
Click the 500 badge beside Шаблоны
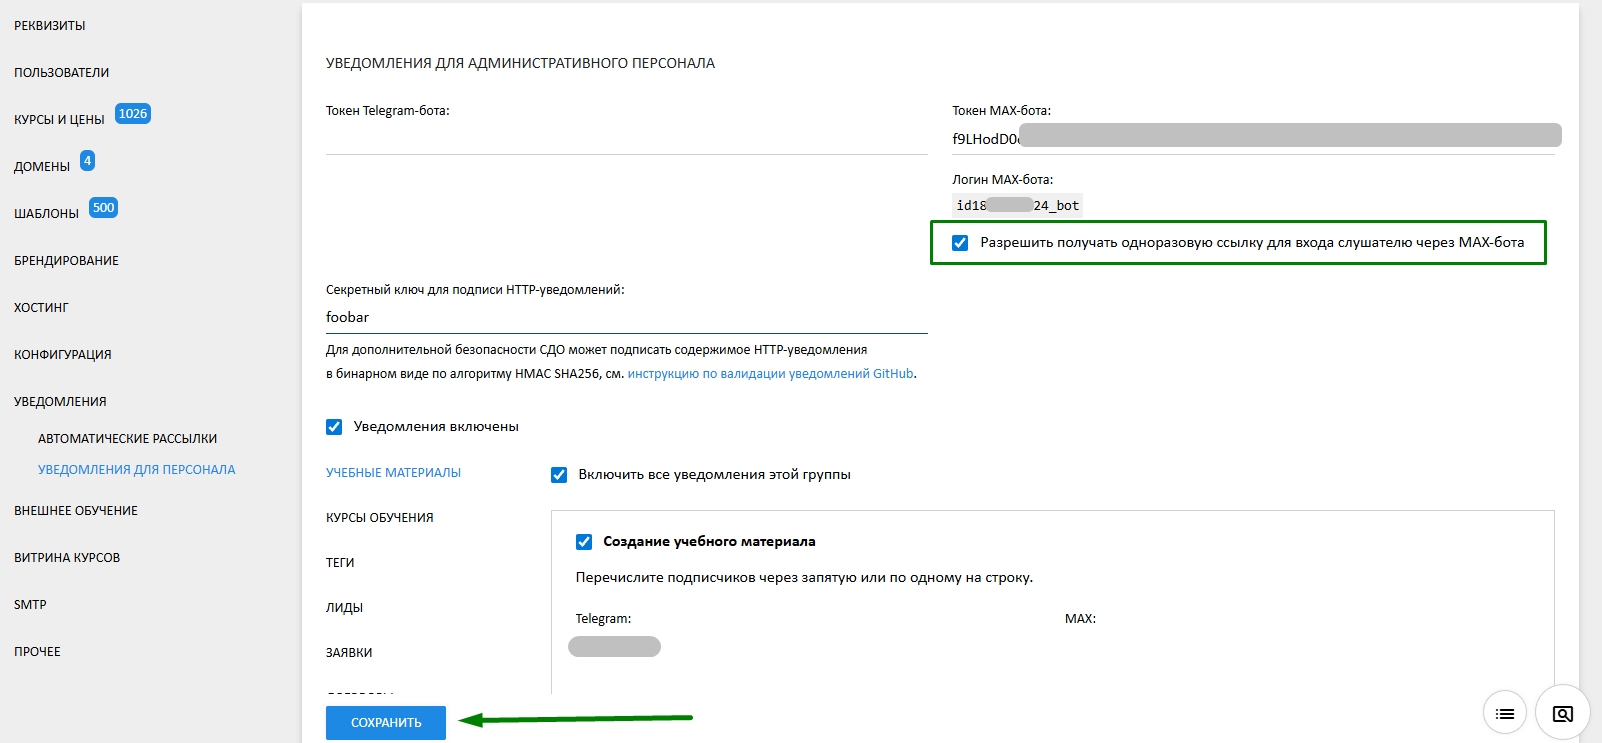[x=103, y=208]
